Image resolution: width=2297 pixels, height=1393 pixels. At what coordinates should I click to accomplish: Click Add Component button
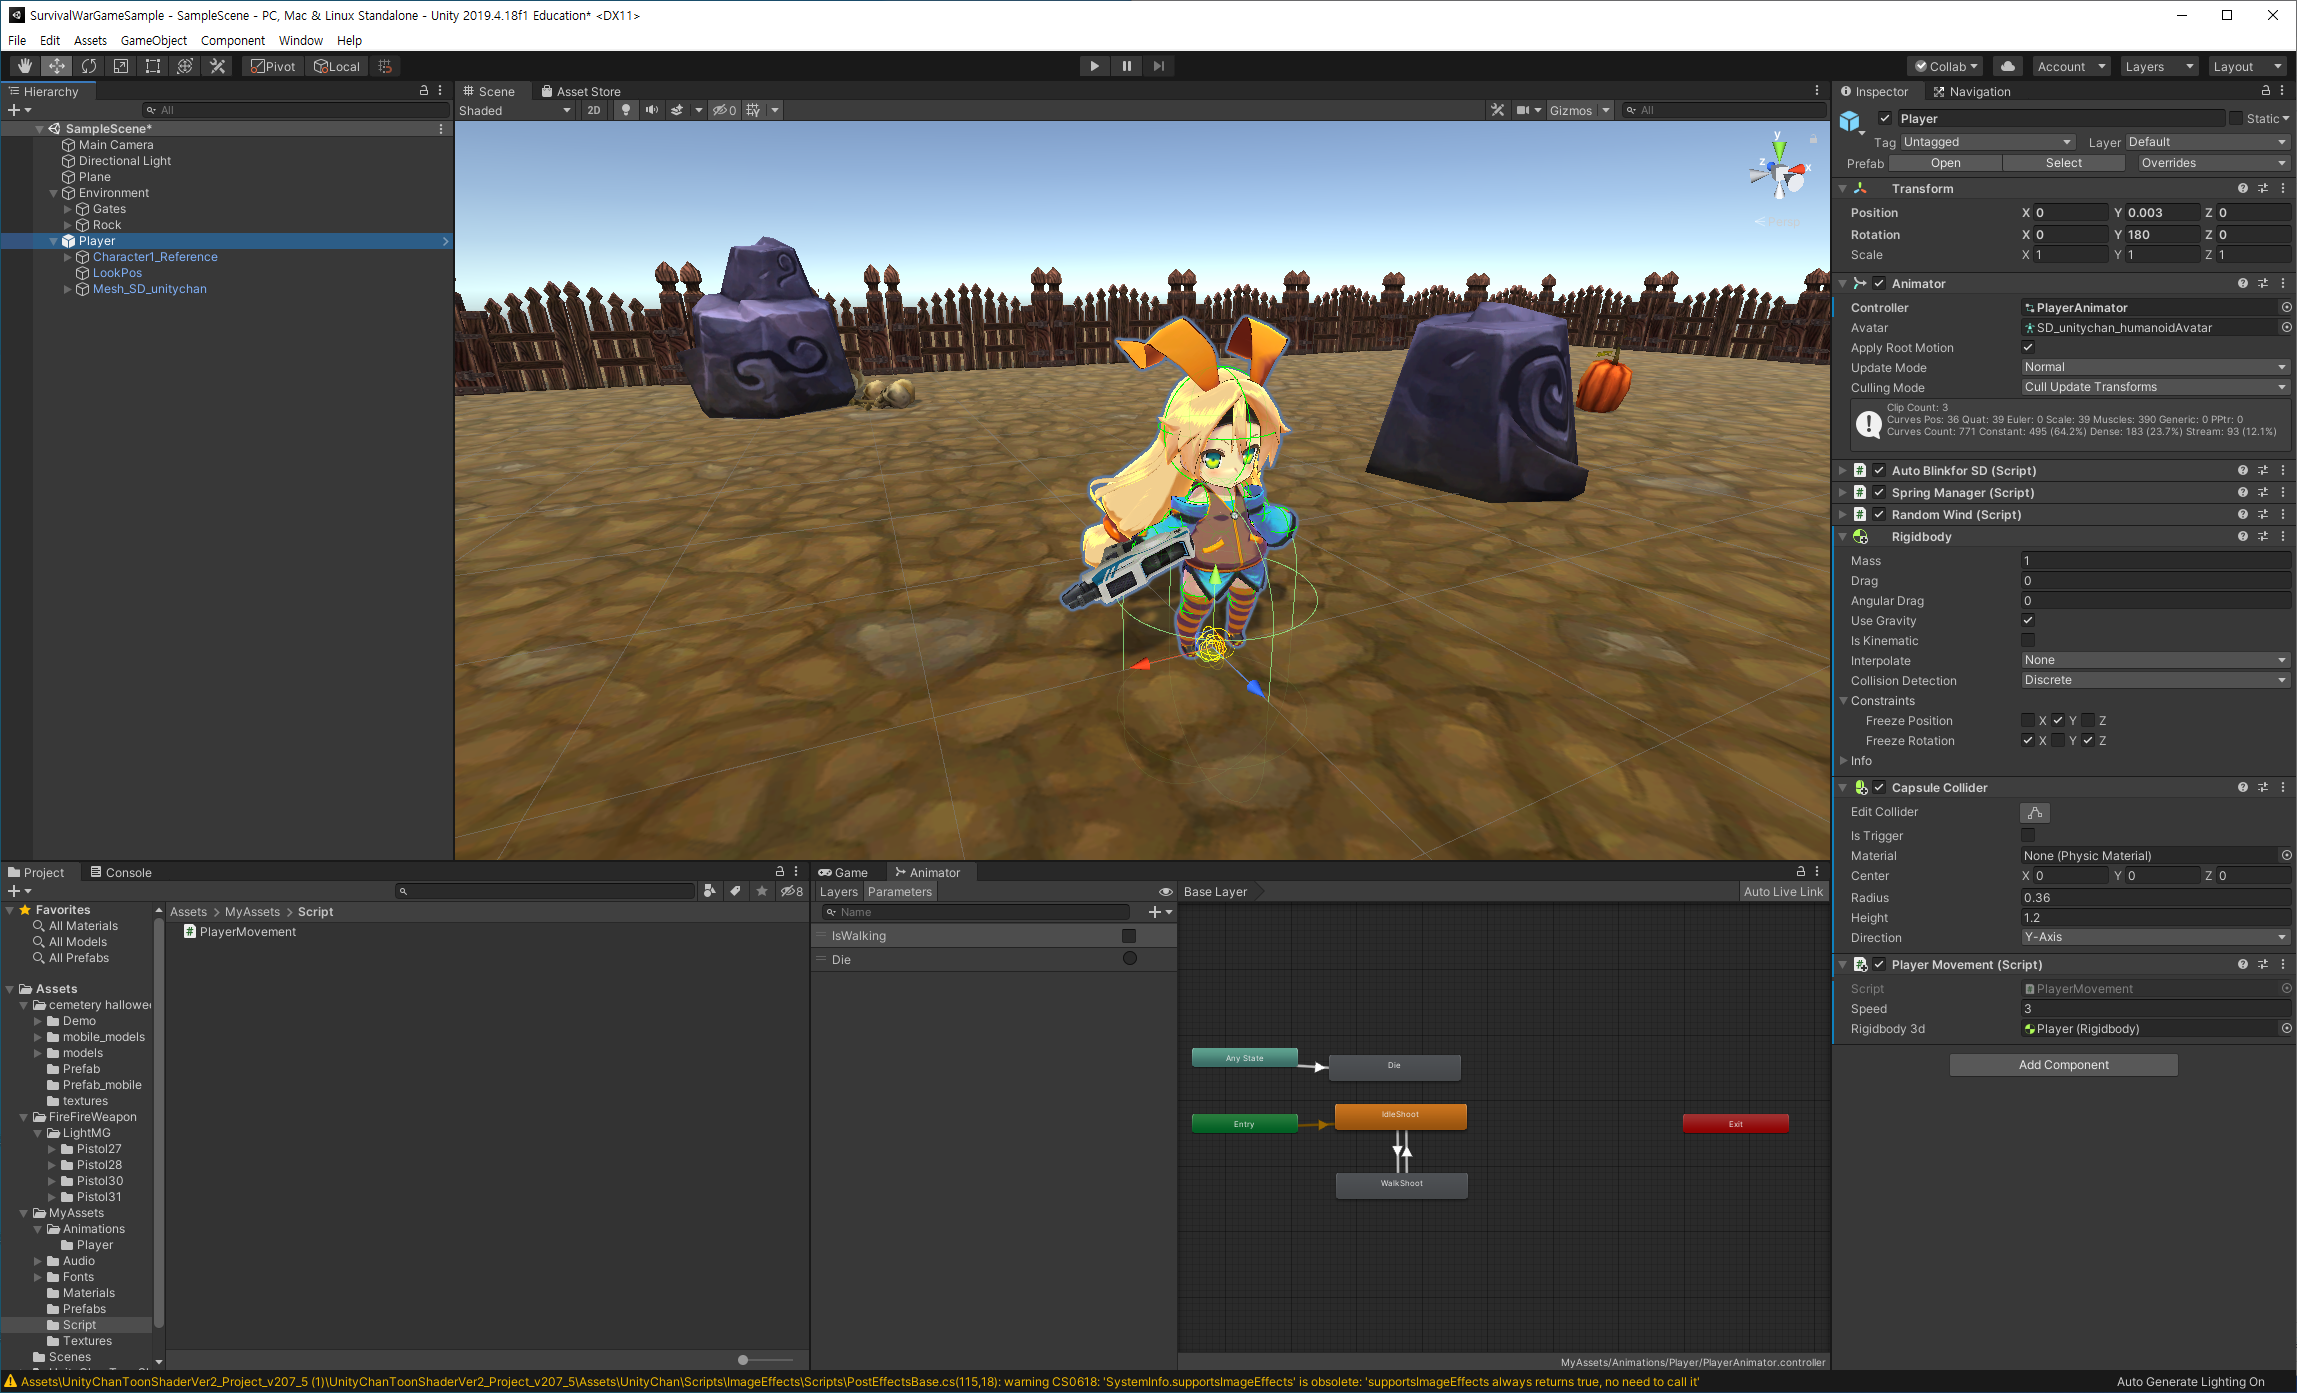pyautogui.click(x=2063, y=1065)
